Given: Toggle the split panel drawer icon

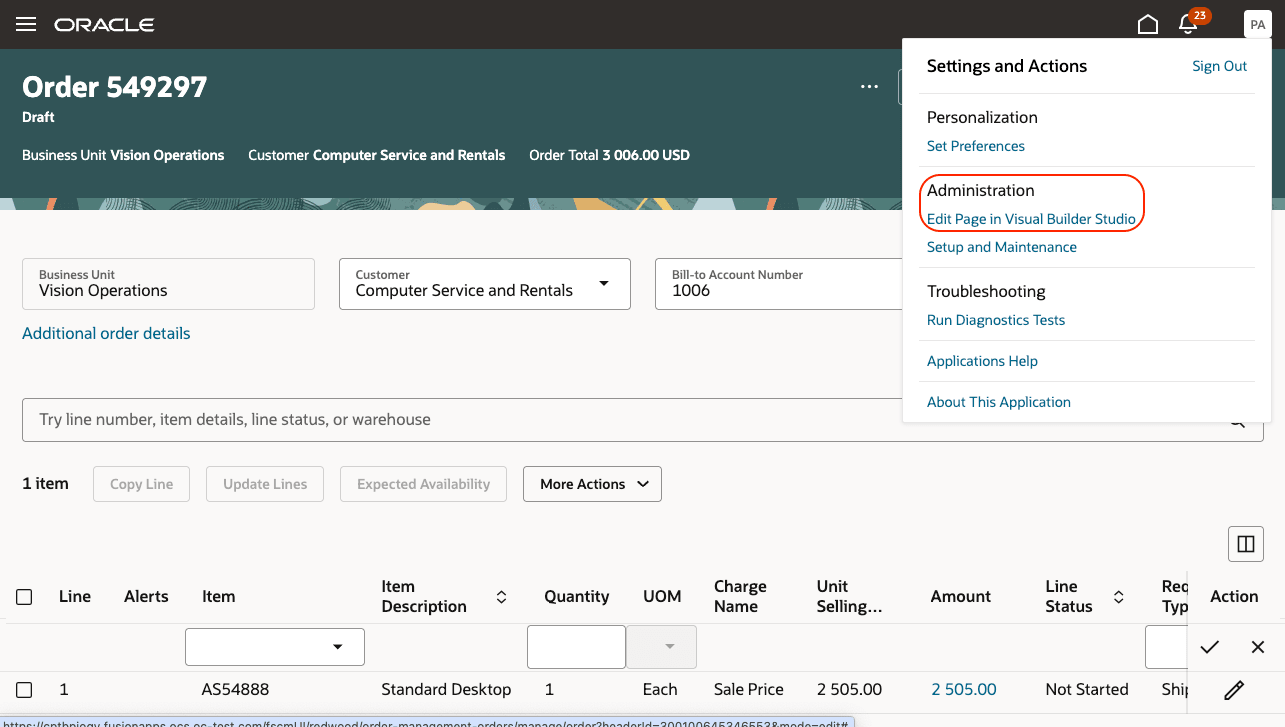Looking at the screenshot, I should click(1245, 544).
